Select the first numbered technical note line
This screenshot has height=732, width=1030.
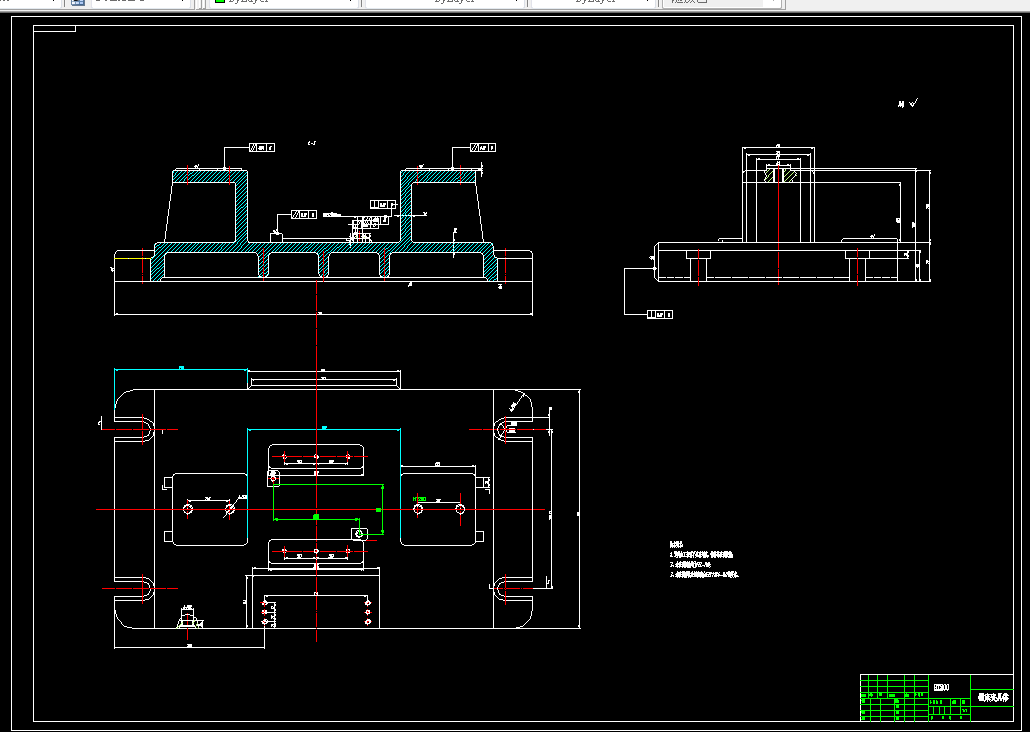coord(702,555)
